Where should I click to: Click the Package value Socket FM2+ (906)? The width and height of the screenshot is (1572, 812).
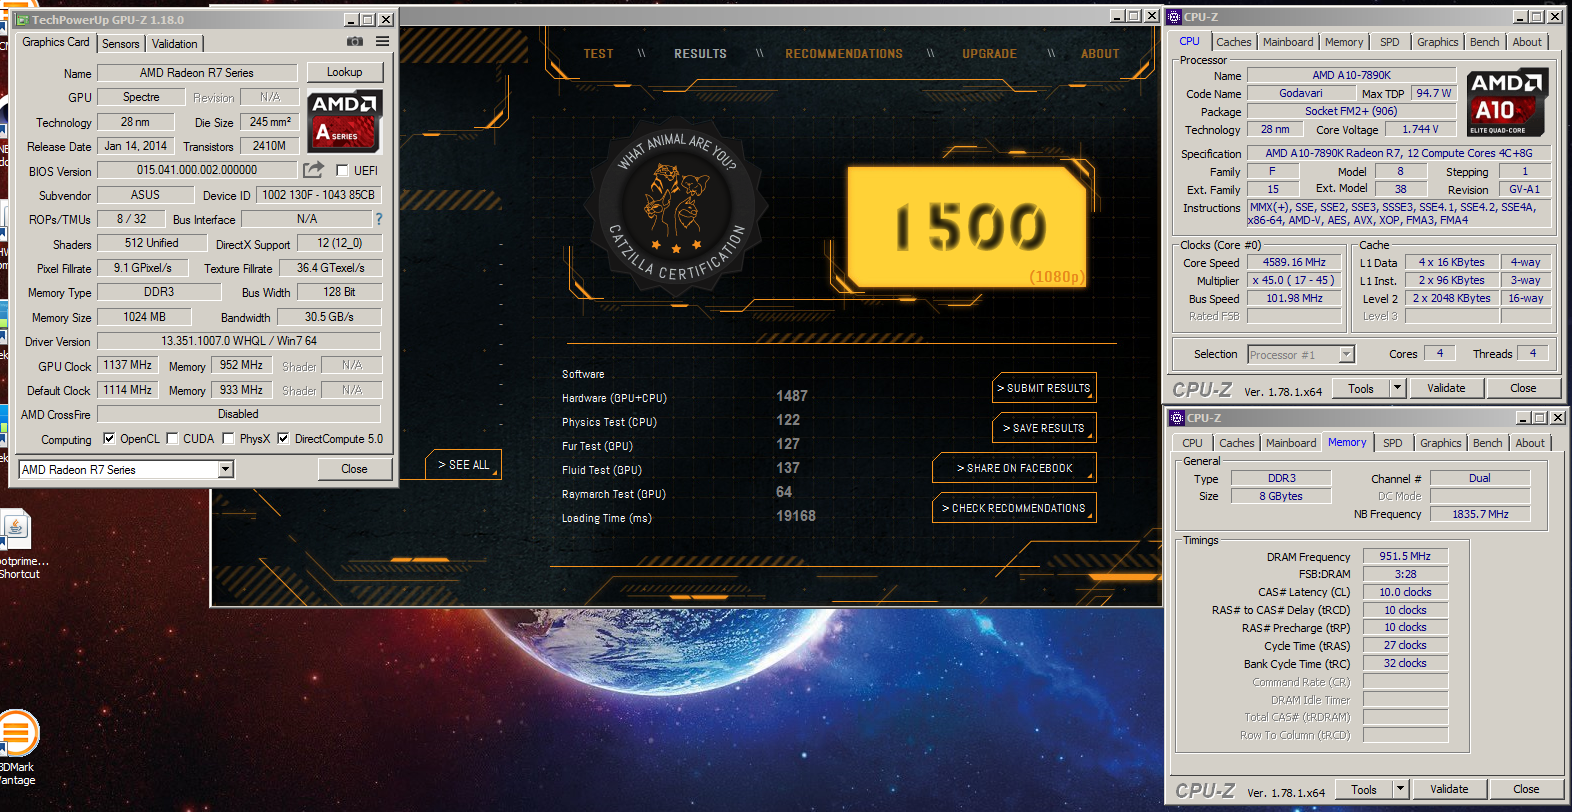pyautogui.click(x=1351, y=111)
